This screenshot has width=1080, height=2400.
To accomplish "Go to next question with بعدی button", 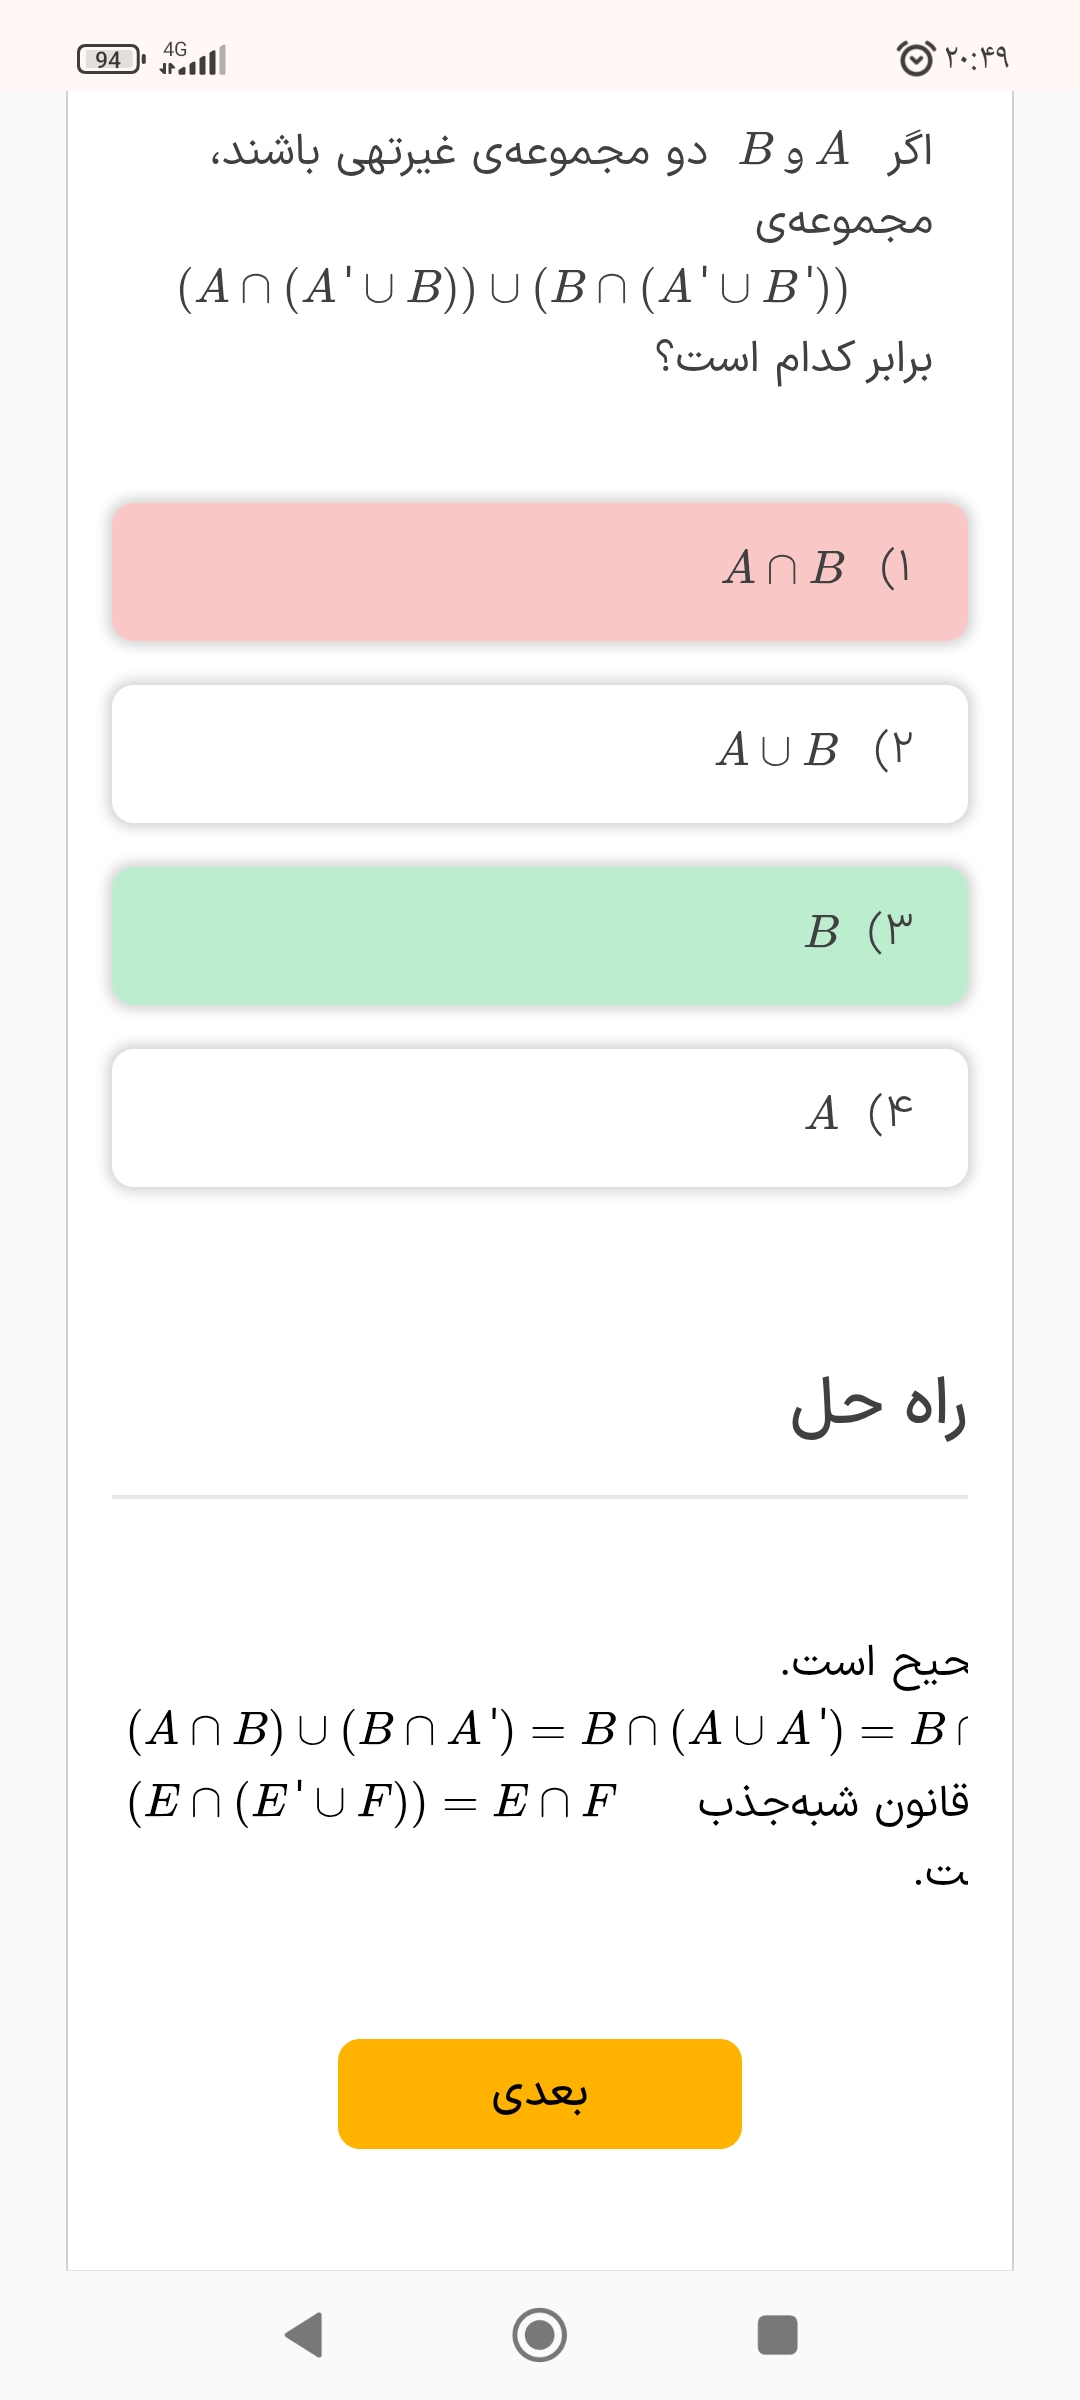I will 540,2093.
